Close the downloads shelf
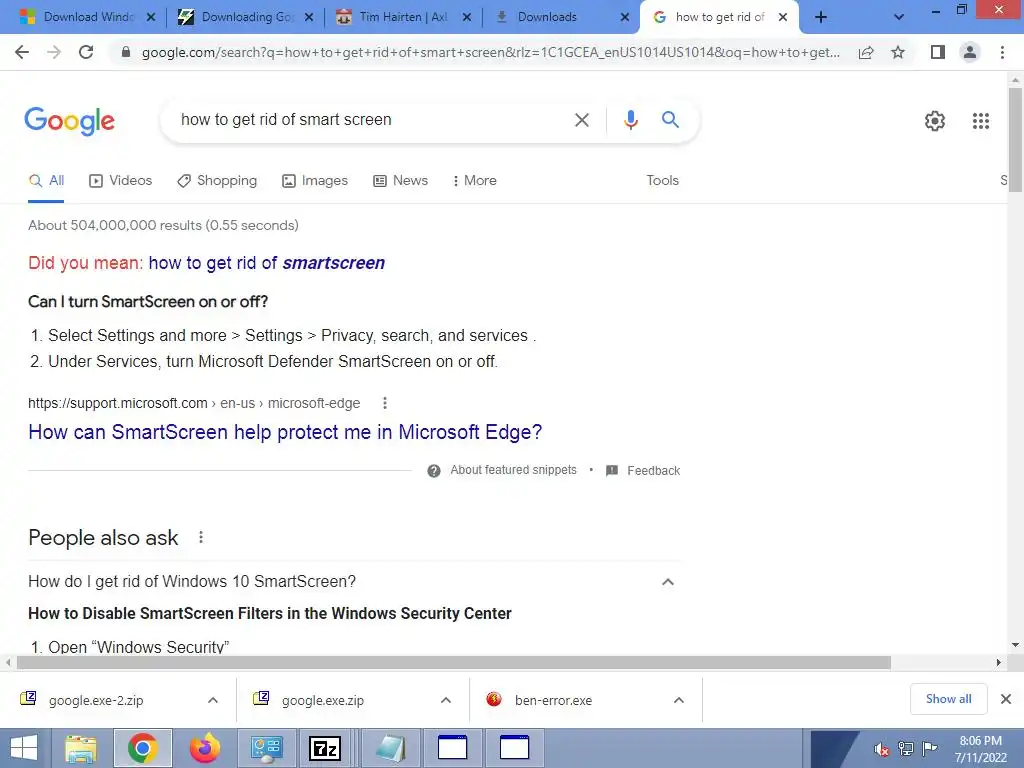The height and width of the screenshot is (768, 1024). click(x=1006, y=699)
